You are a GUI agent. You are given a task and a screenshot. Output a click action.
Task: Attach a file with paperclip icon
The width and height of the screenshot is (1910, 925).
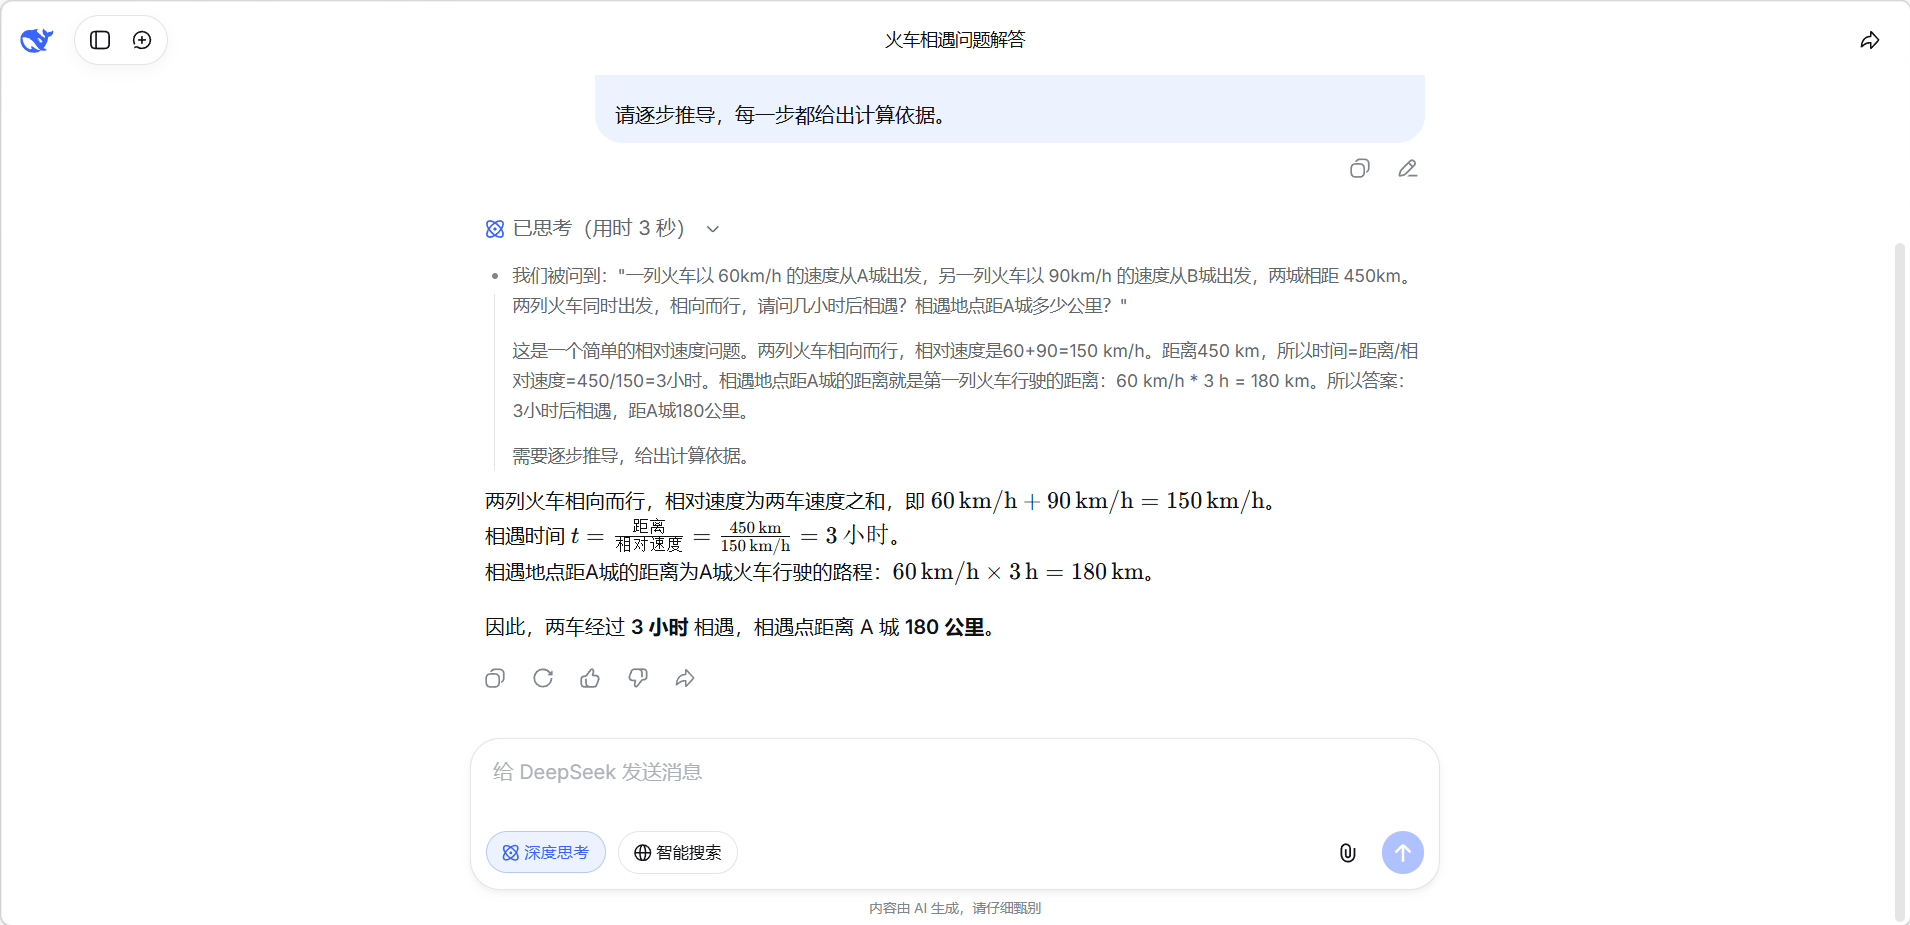[1347, 852]
